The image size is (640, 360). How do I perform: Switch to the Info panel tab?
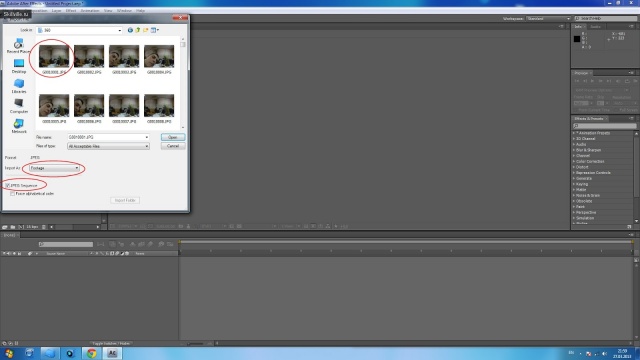(x=578, y=27)
